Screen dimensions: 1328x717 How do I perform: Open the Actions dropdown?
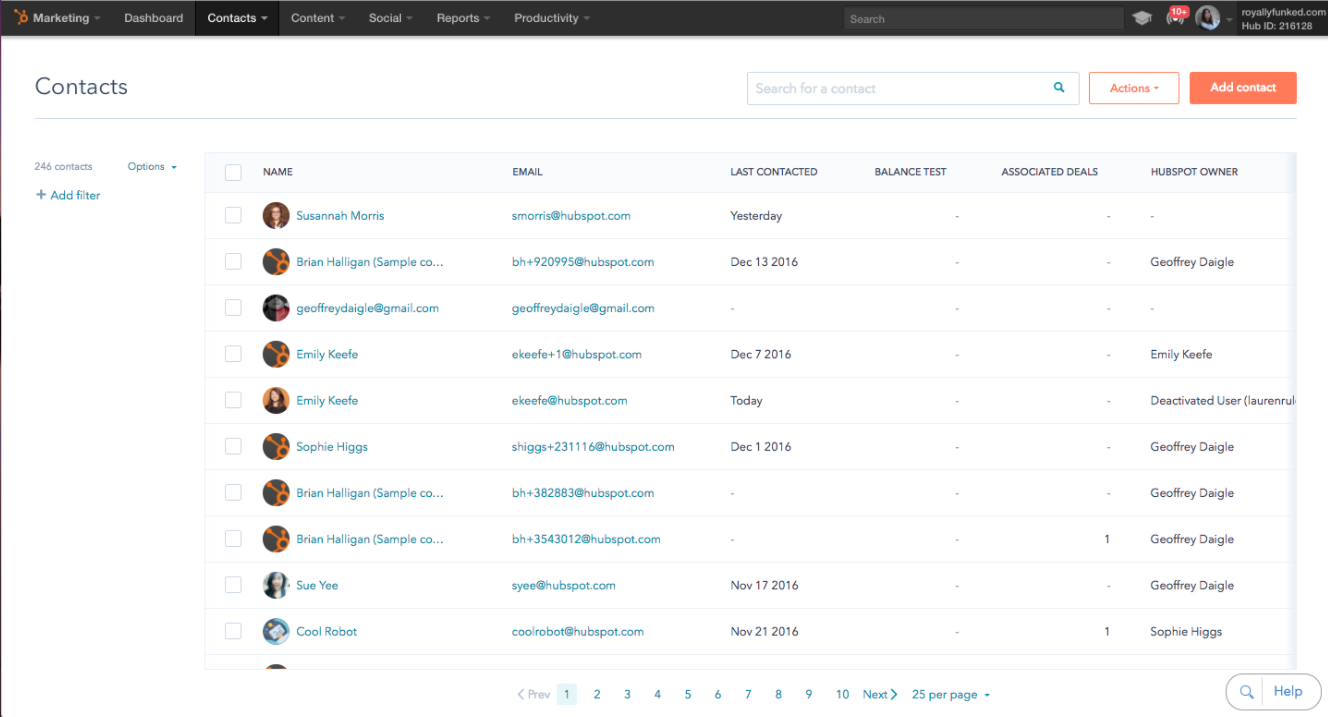(x=1133, y=88)
